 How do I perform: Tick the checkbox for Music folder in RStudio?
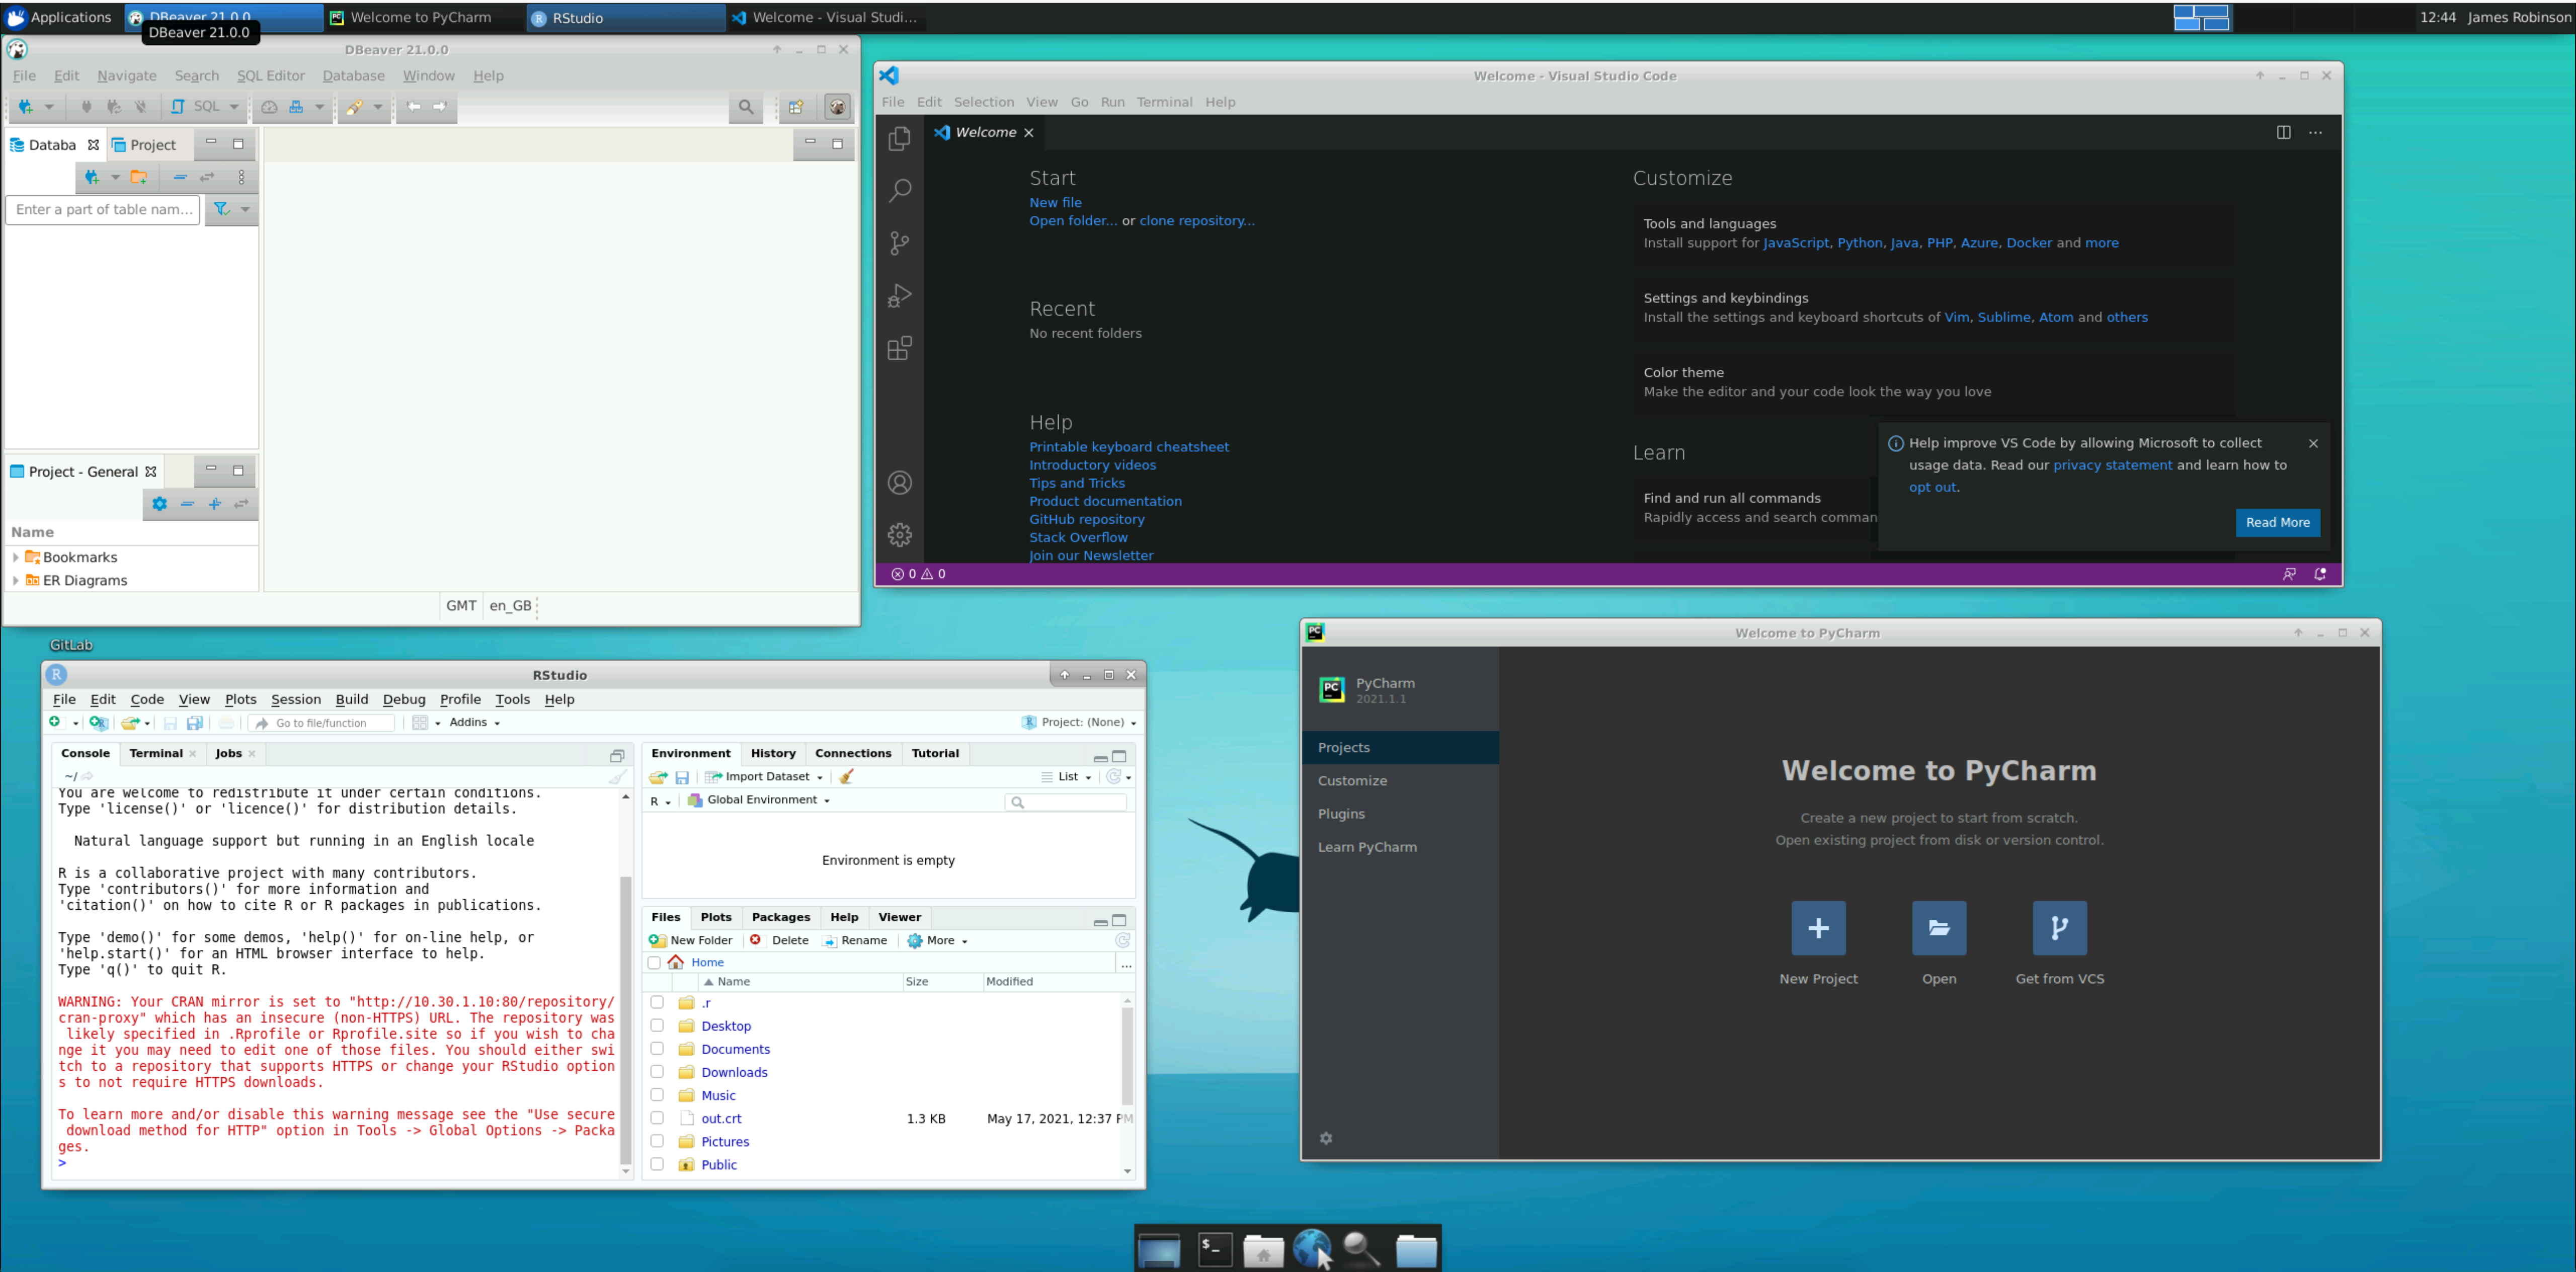[x=657, y=1094]
